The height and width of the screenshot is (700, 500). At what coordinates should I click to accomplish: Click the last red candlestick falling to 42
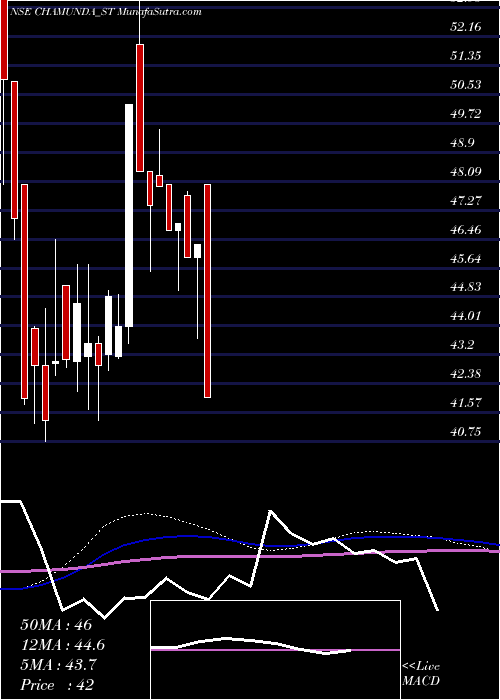click(208, 291)
